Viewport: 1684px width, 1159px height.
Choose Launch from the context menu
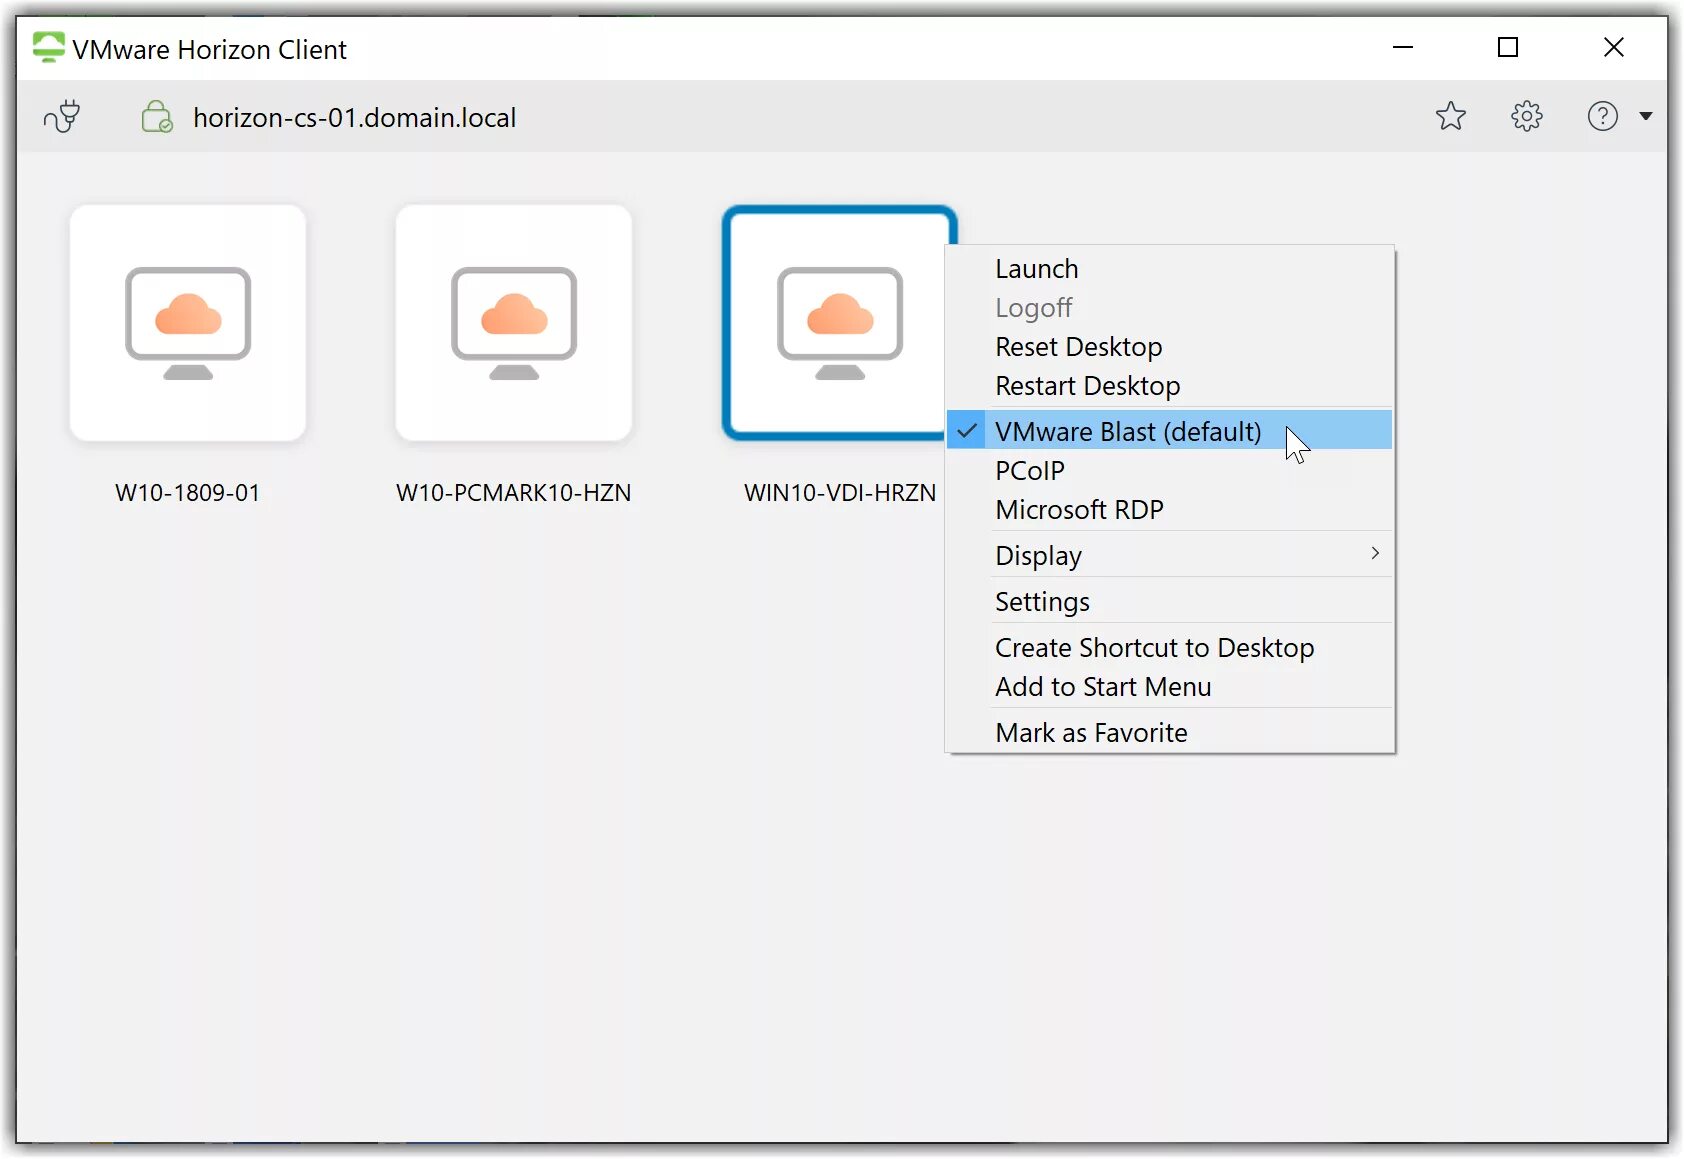[x=1169, y=269]
